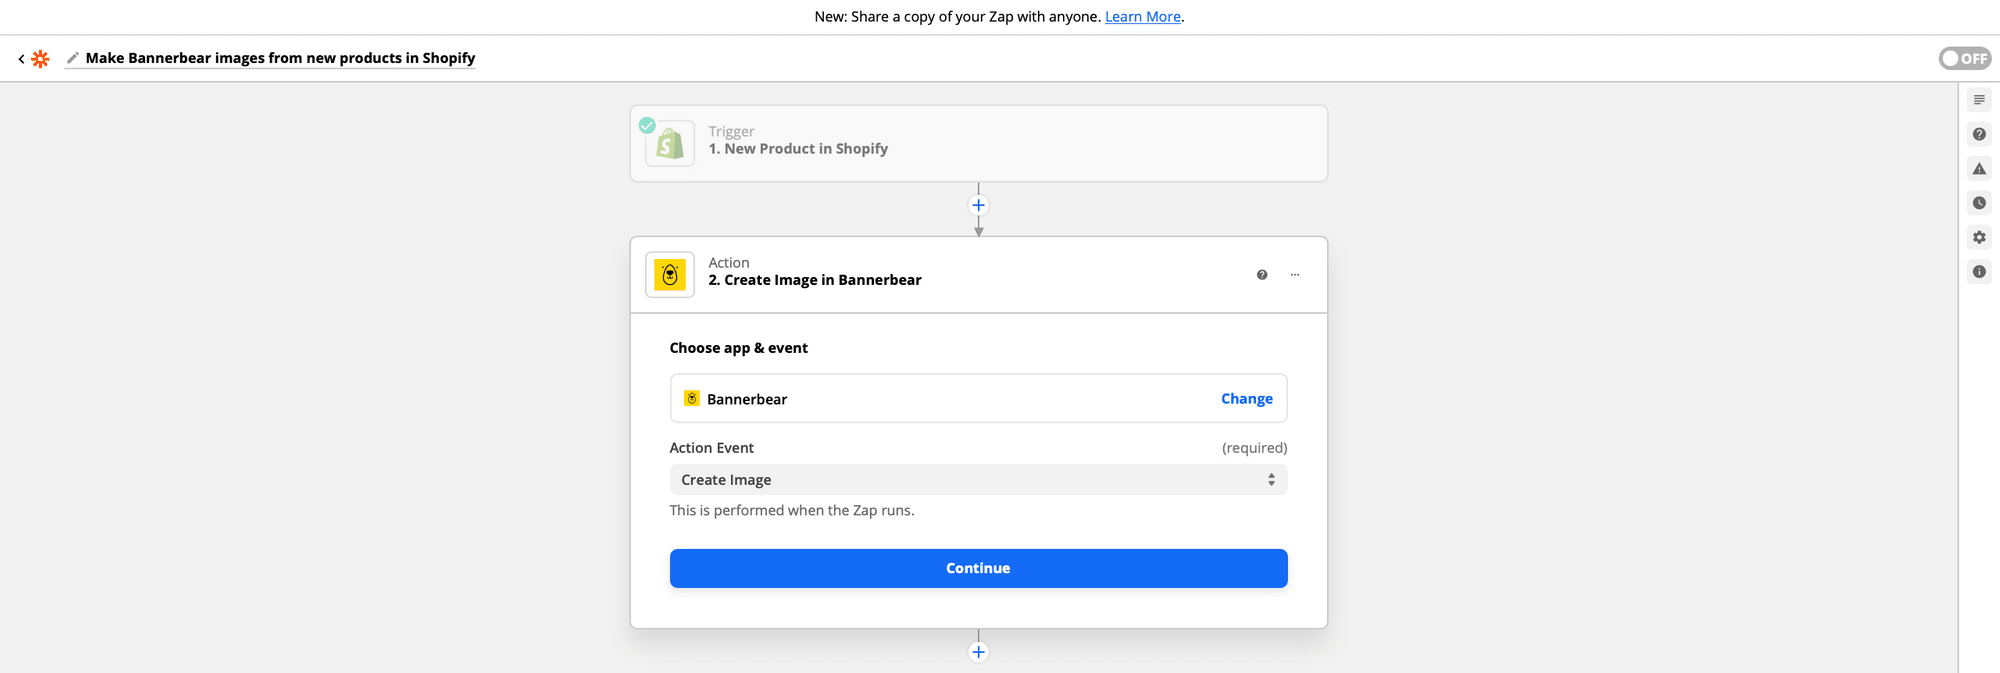Image resolution: width=2000 pixels, height=673 pixels.
Task: Click the pencil edit-name icon
Action: pos(72,58)
